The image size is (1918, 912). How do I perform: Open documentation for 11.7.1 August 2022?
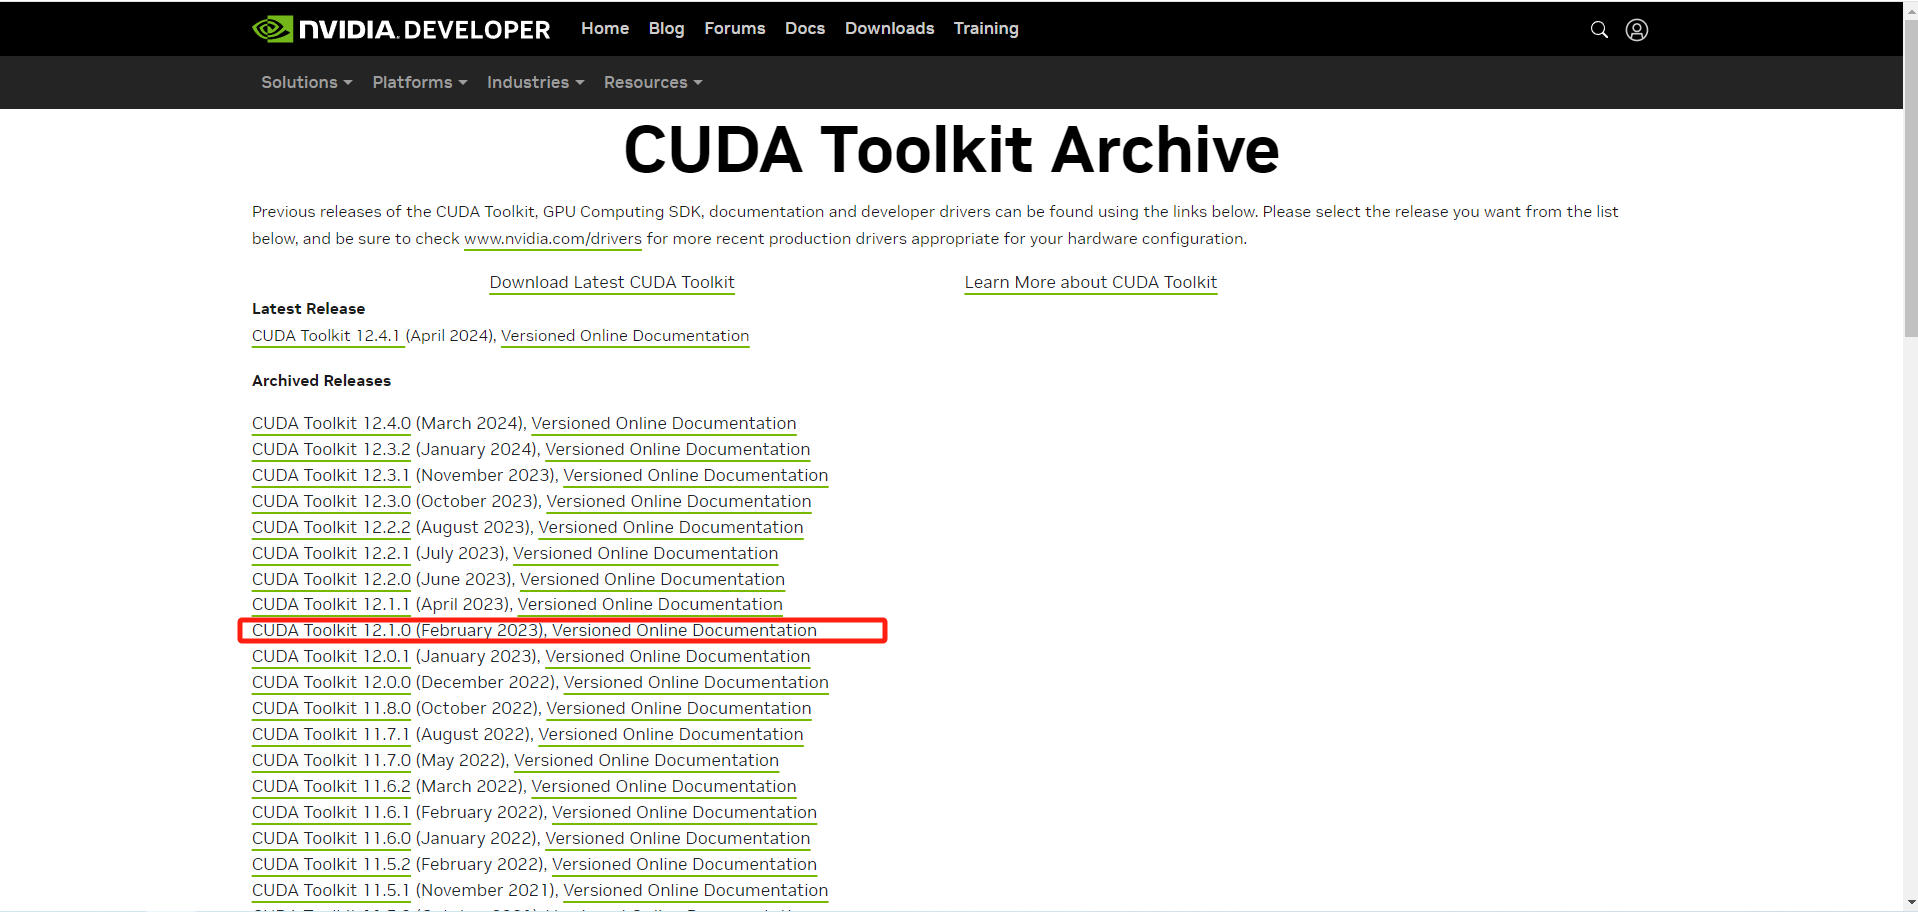coord(671,735)
